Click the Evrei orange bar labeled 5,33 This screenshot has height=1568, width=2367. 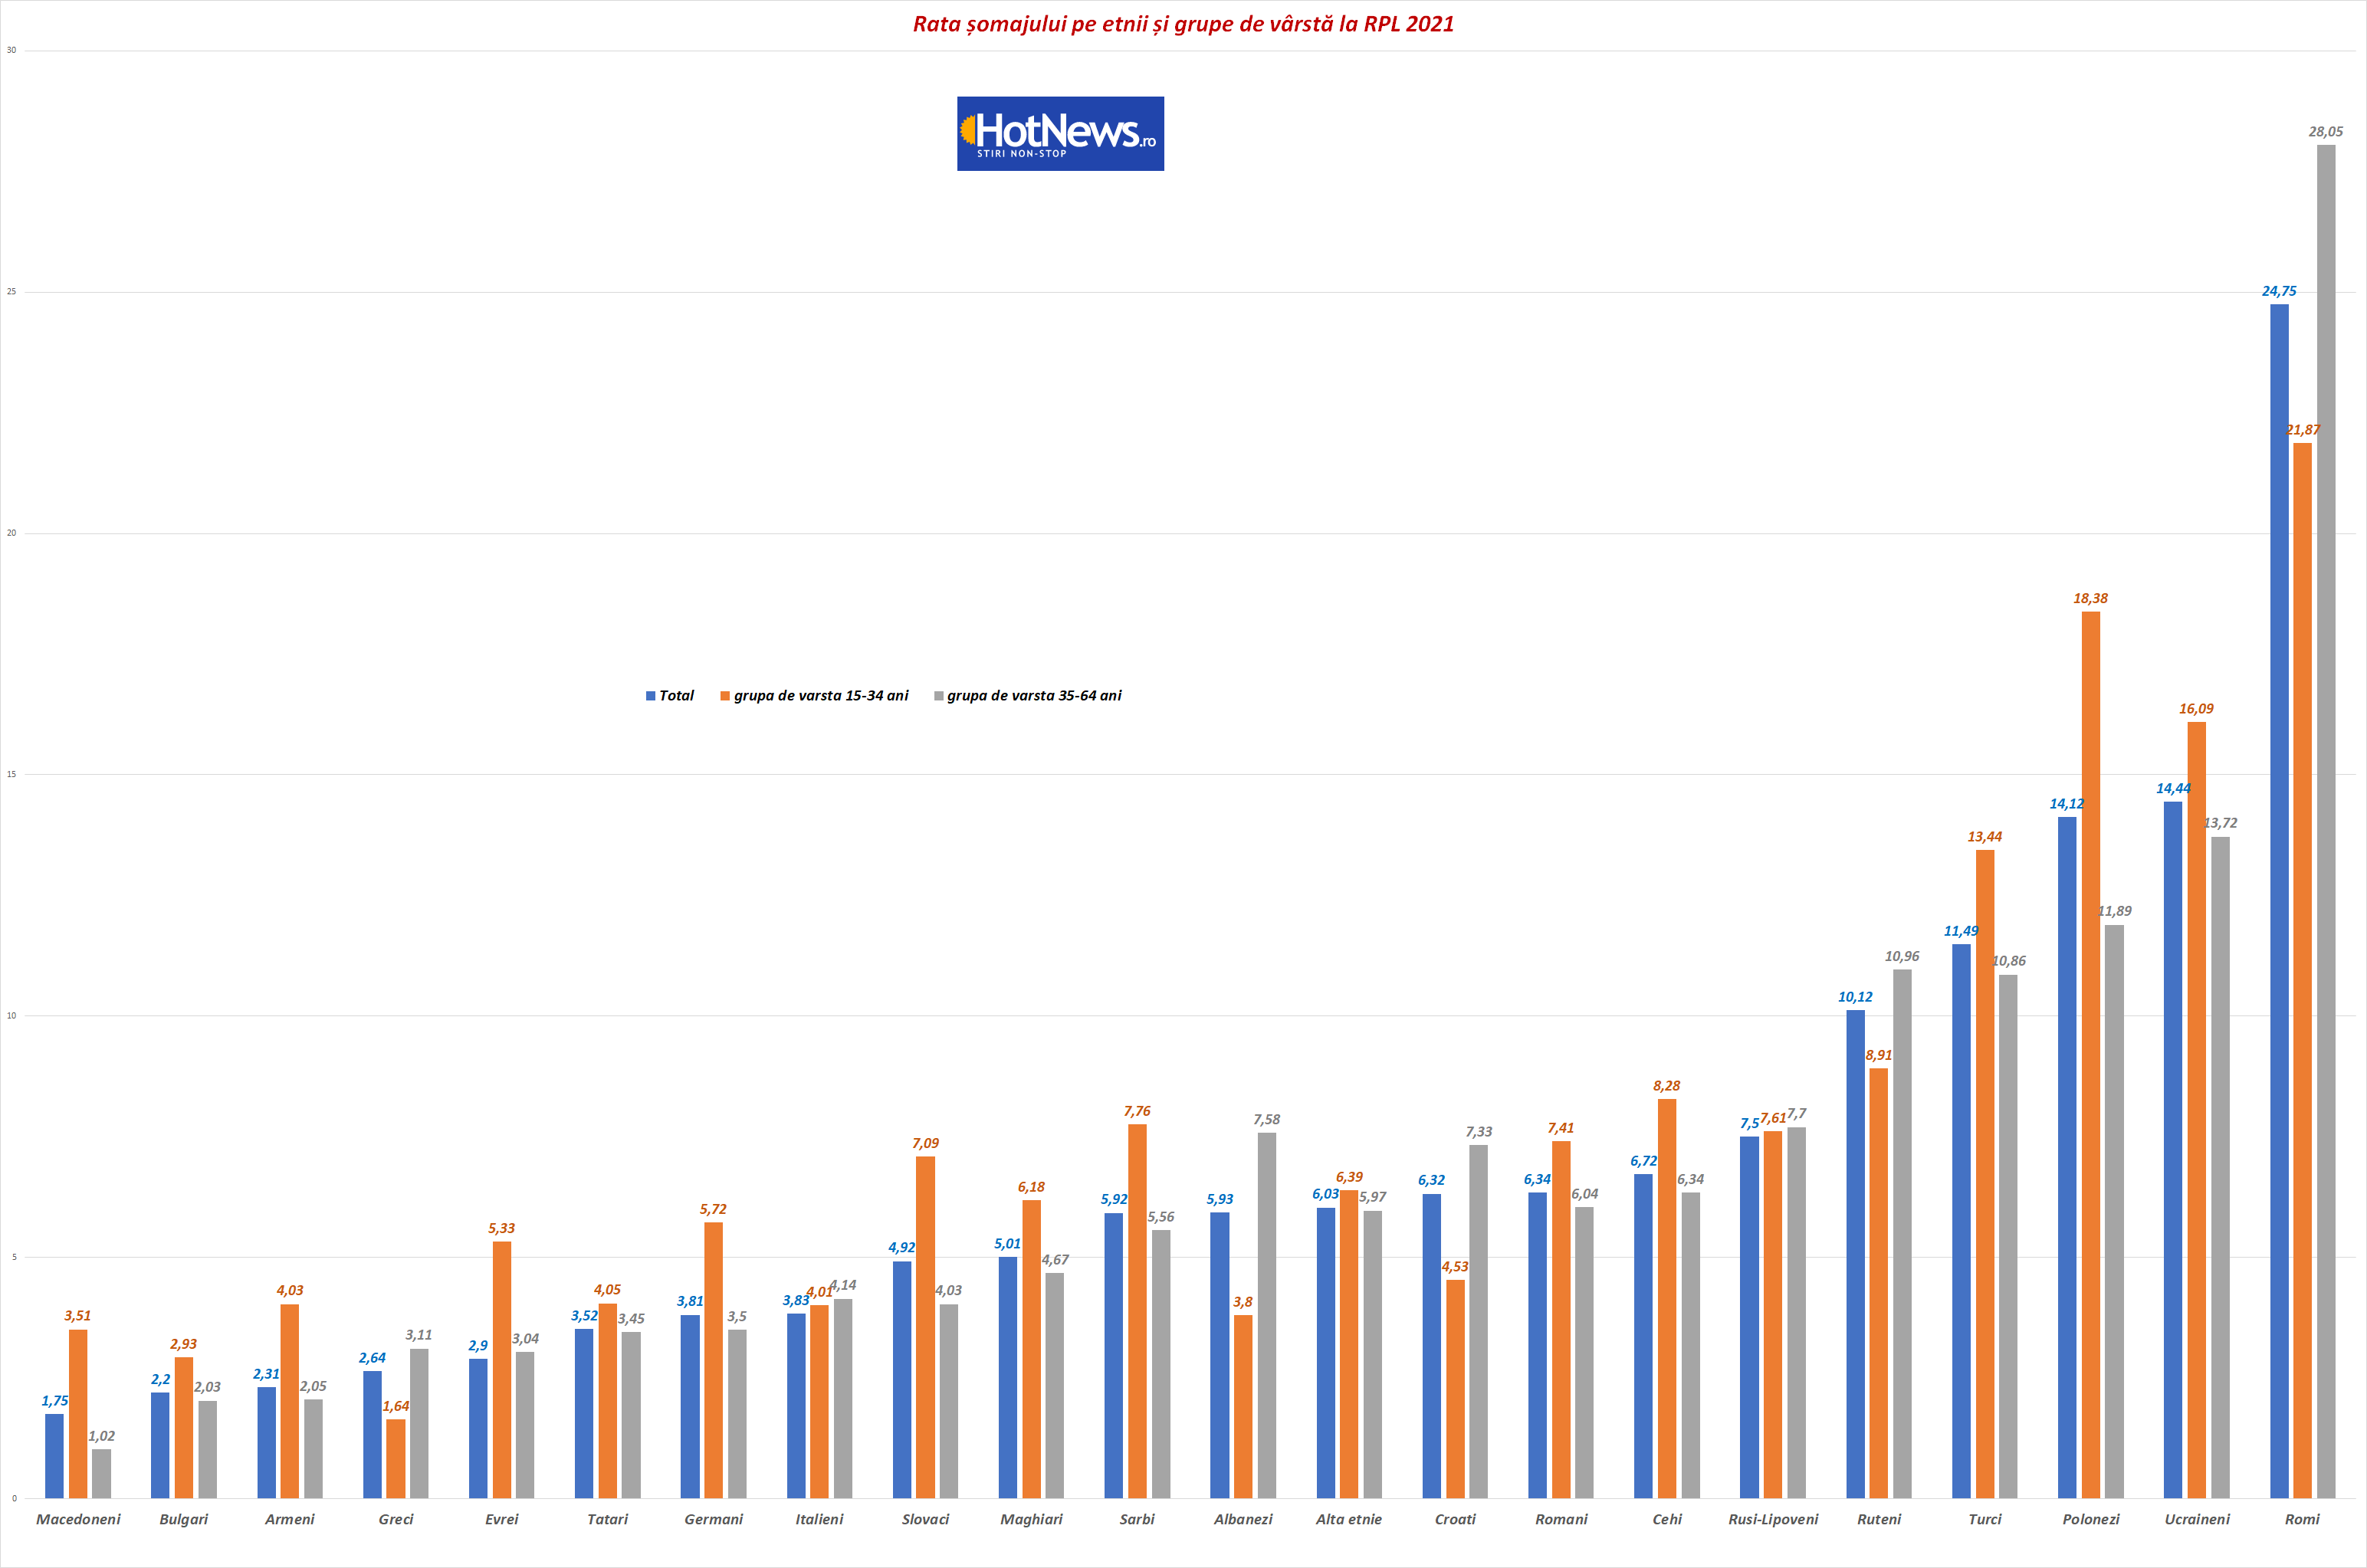(x=501, y=1370)
